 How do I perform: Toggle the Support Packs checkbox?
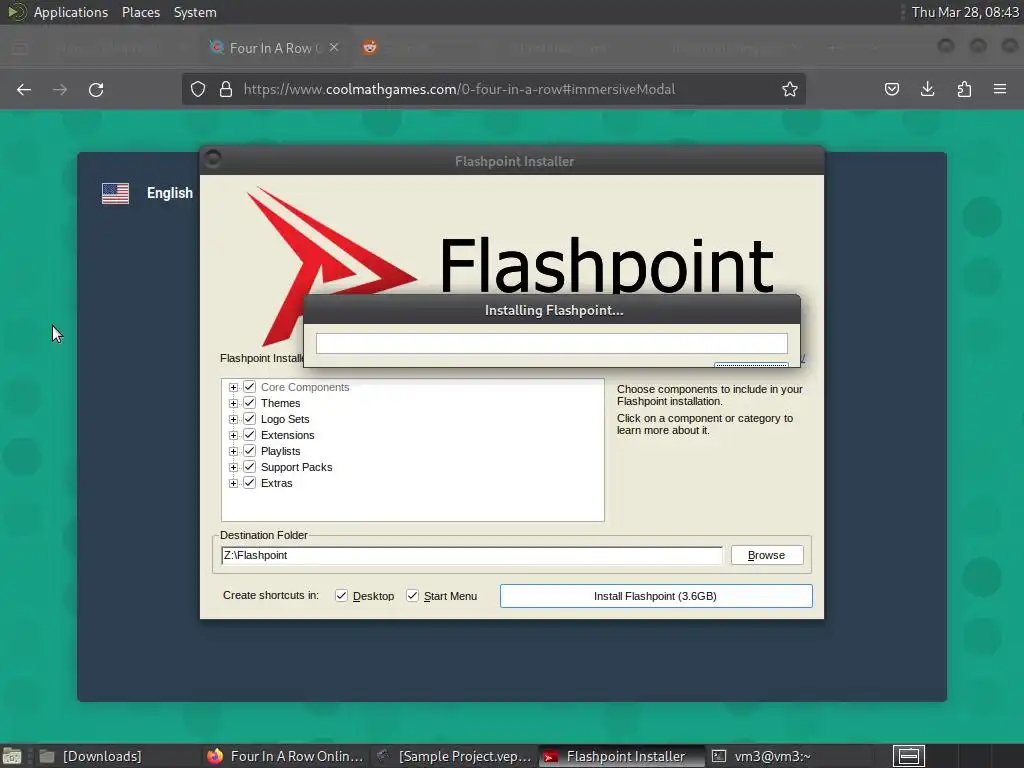(x=249, y=467)
